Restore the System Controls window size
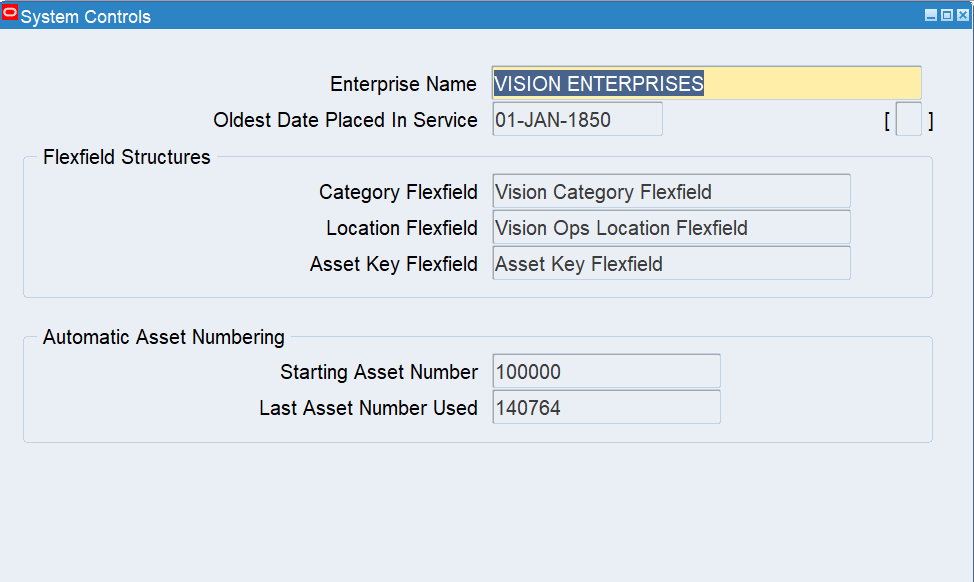 coord(948,15)
